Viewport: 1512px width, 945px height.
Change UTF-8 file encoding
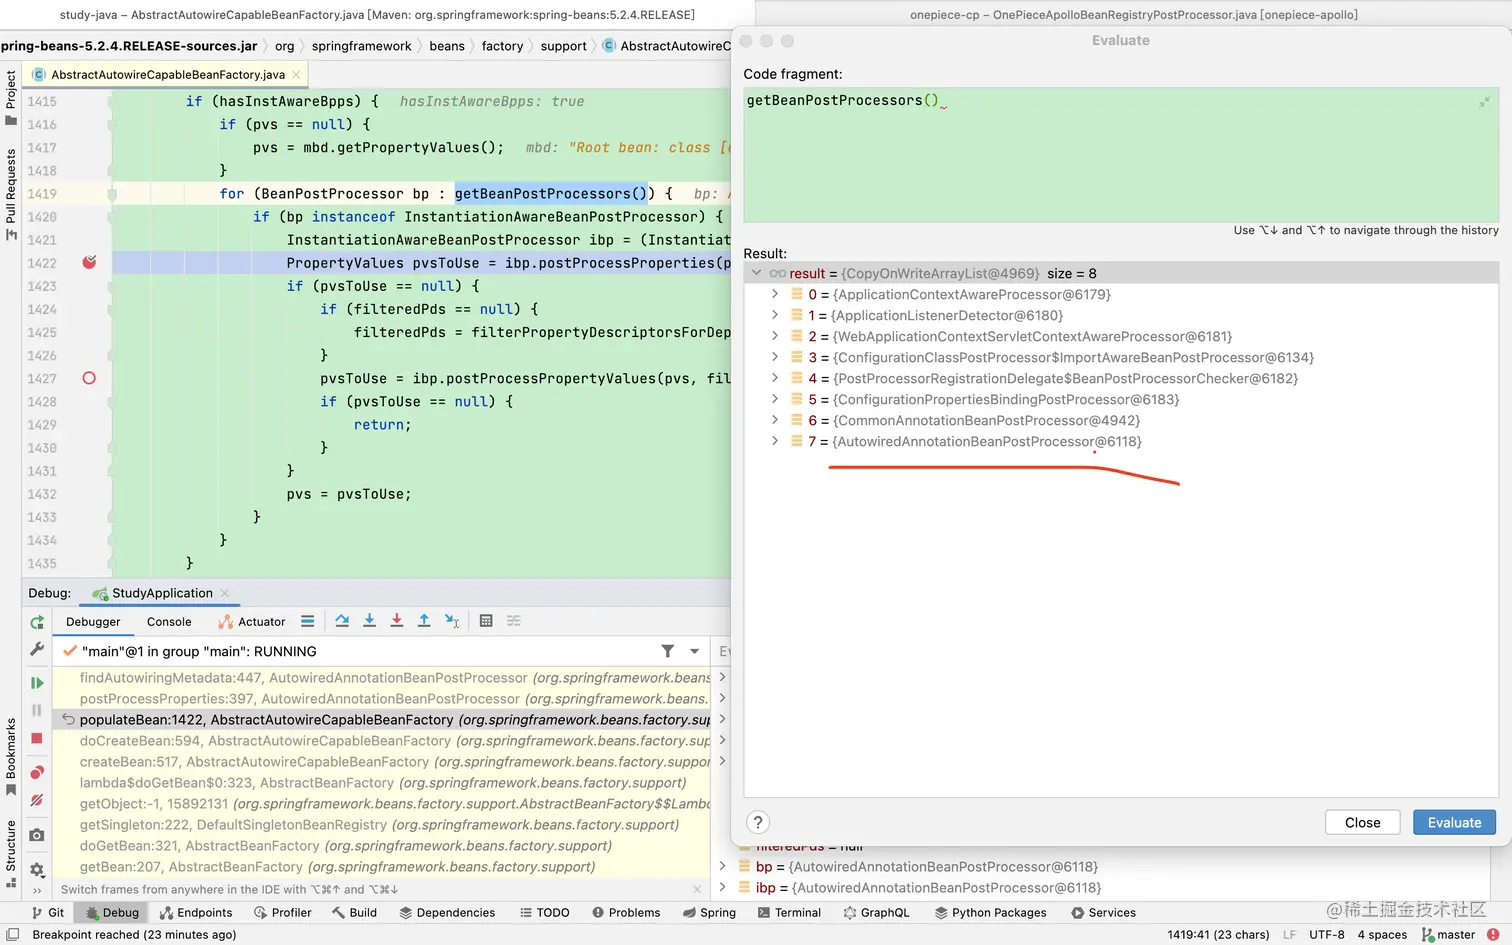(x=1326, y=934)
